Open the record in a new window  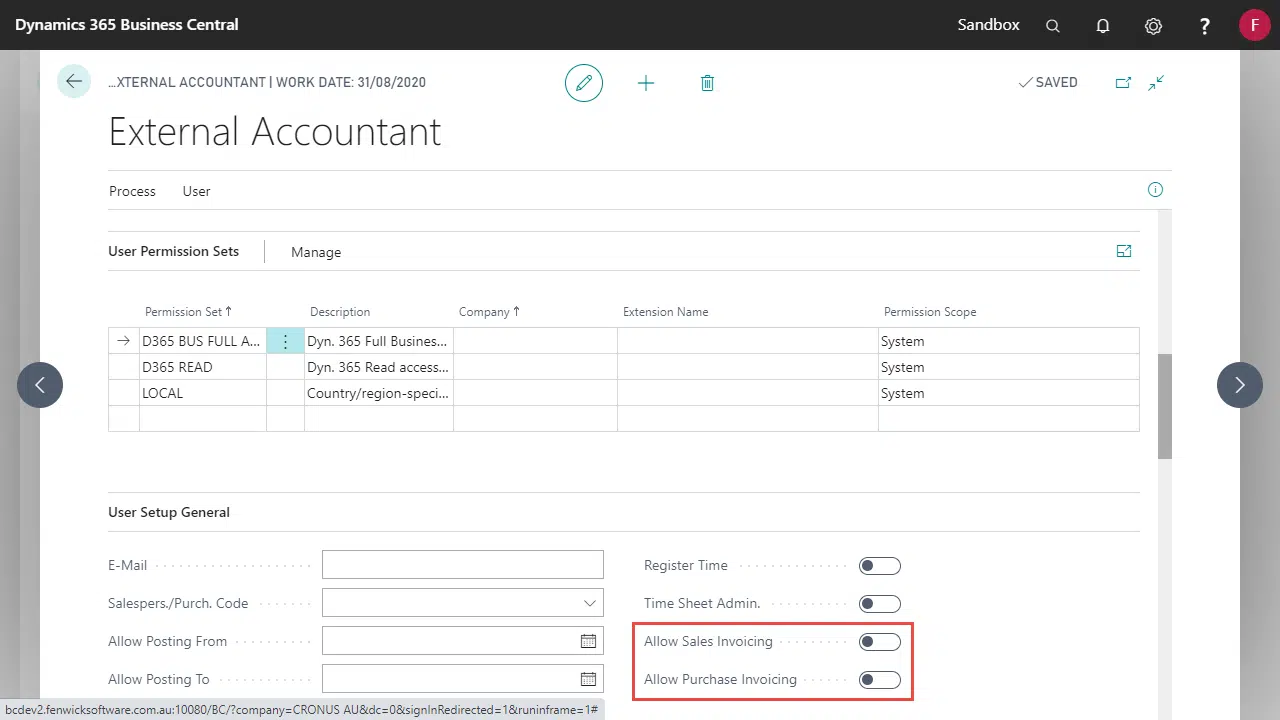[x=1123, y=83]
